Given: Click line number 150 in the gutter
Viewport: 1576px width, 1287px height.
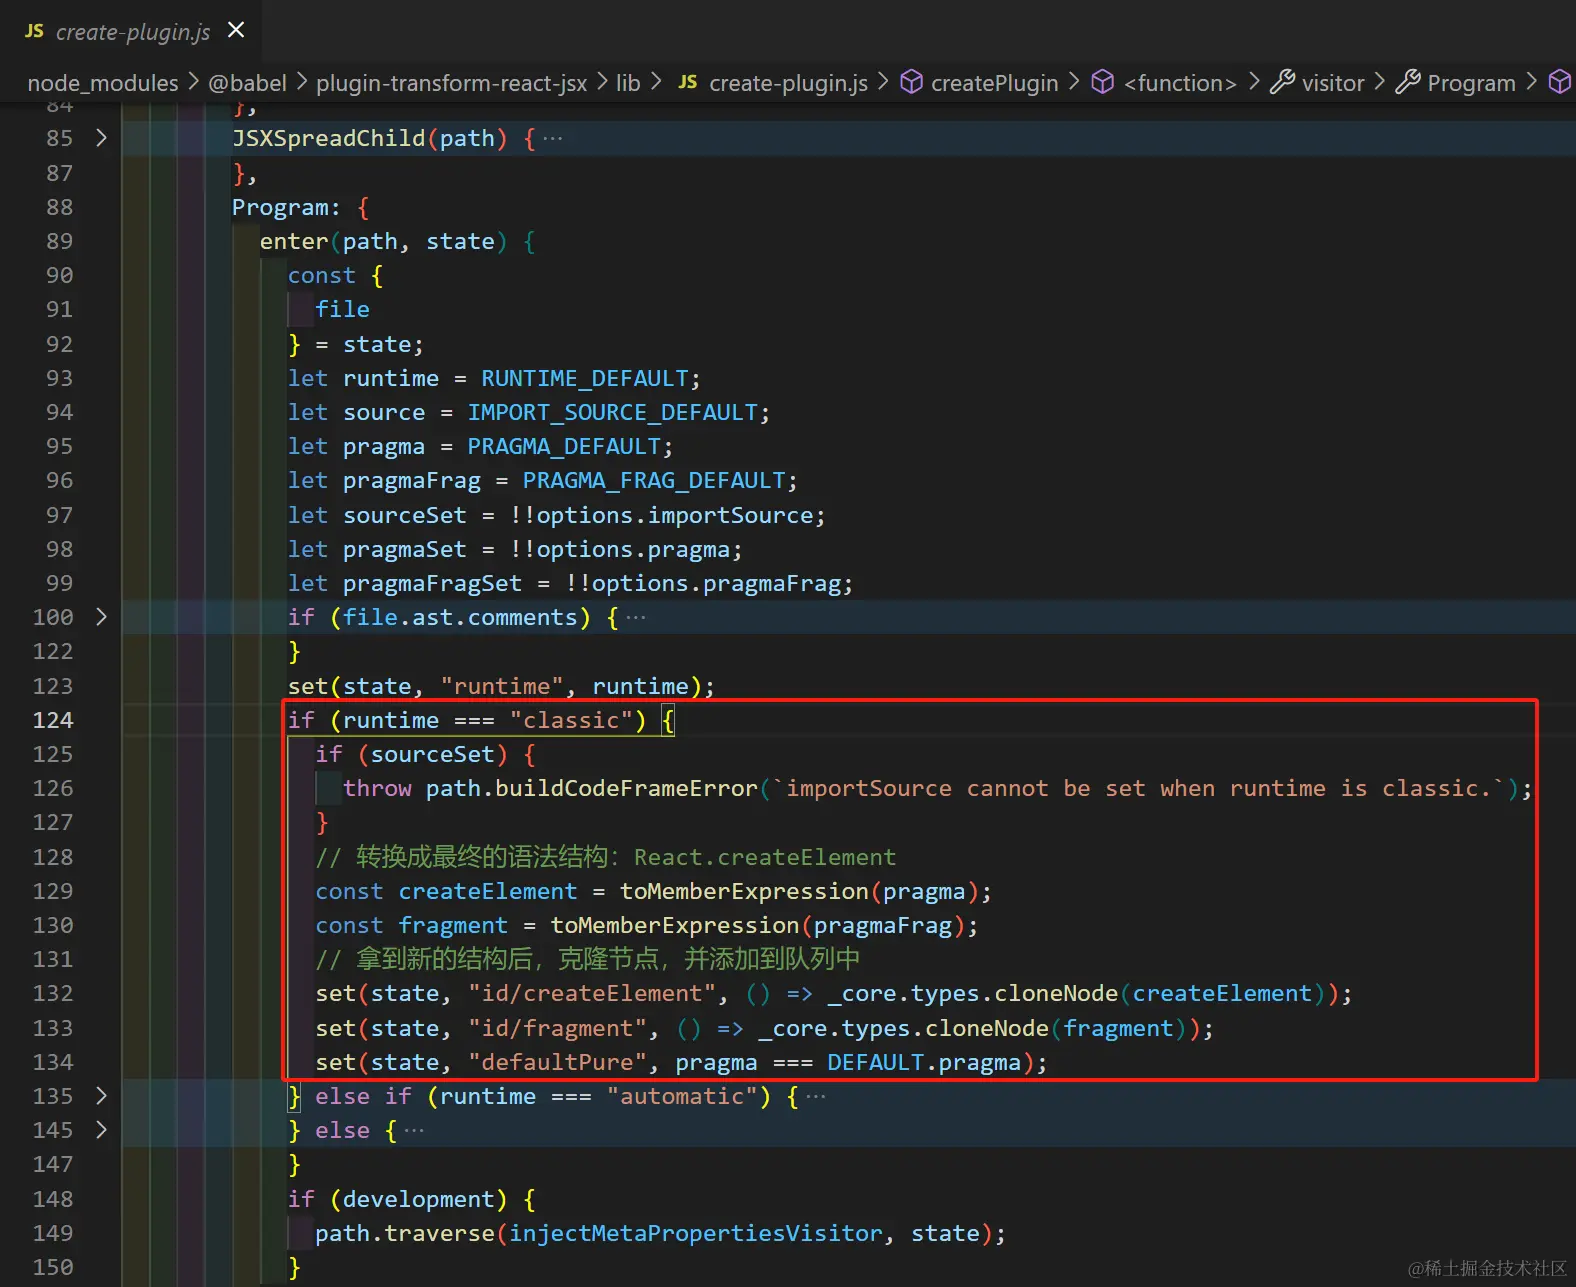Looking at the screenshot, I should [53, 1267].
